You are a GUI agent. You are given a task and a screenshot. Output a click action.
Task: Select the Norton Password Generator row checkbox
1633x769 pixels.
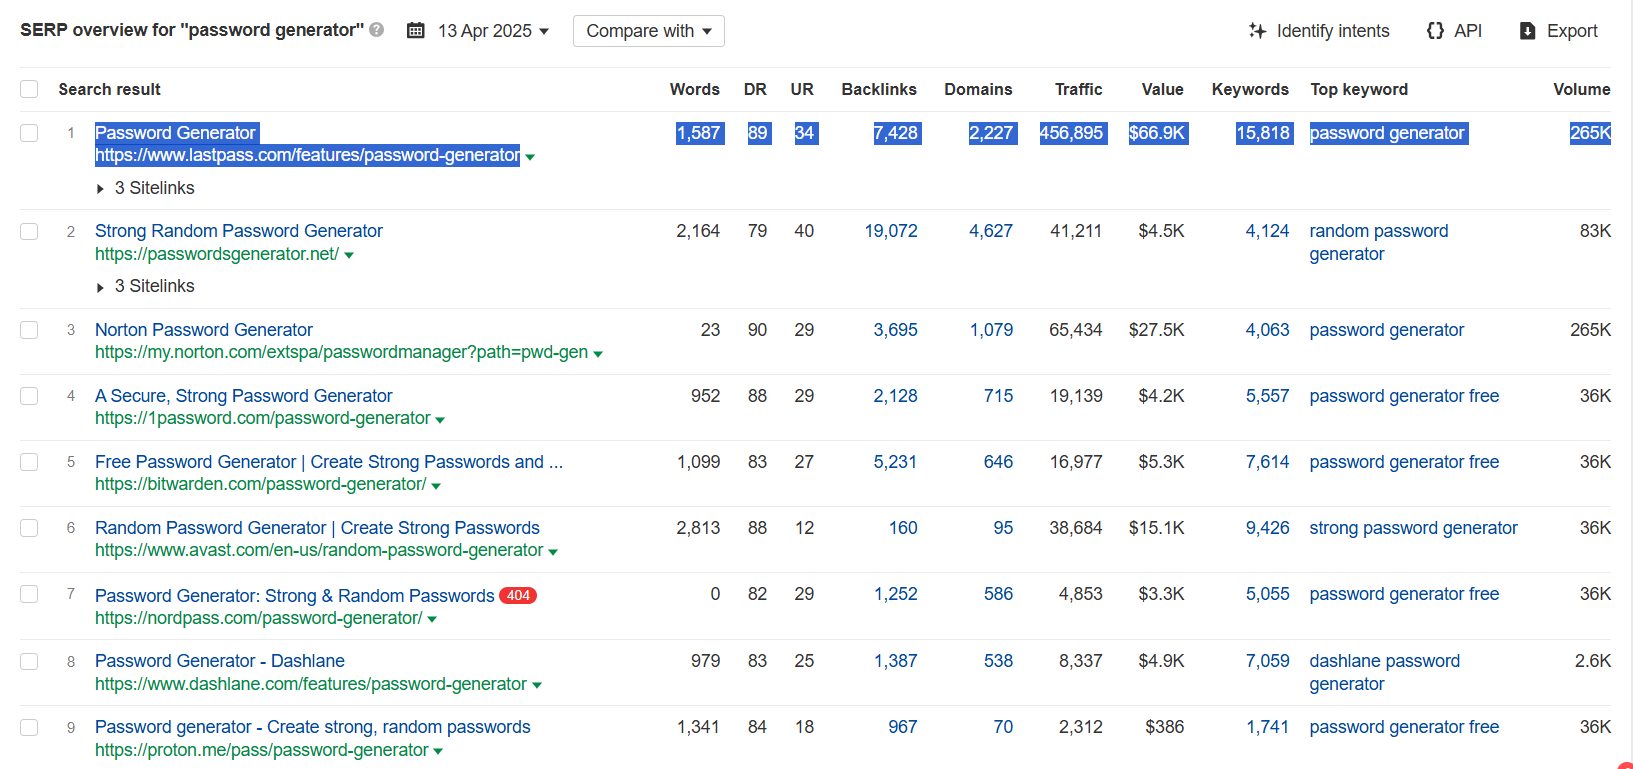(x=29, y=330)
